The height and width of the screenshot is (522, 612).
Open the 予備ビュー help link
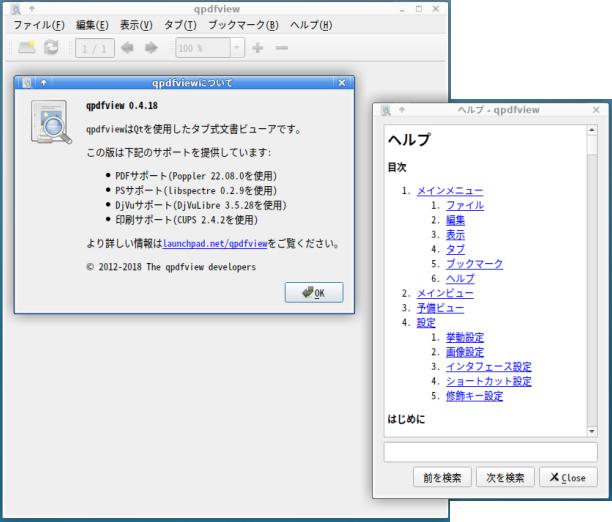(440, 308)
